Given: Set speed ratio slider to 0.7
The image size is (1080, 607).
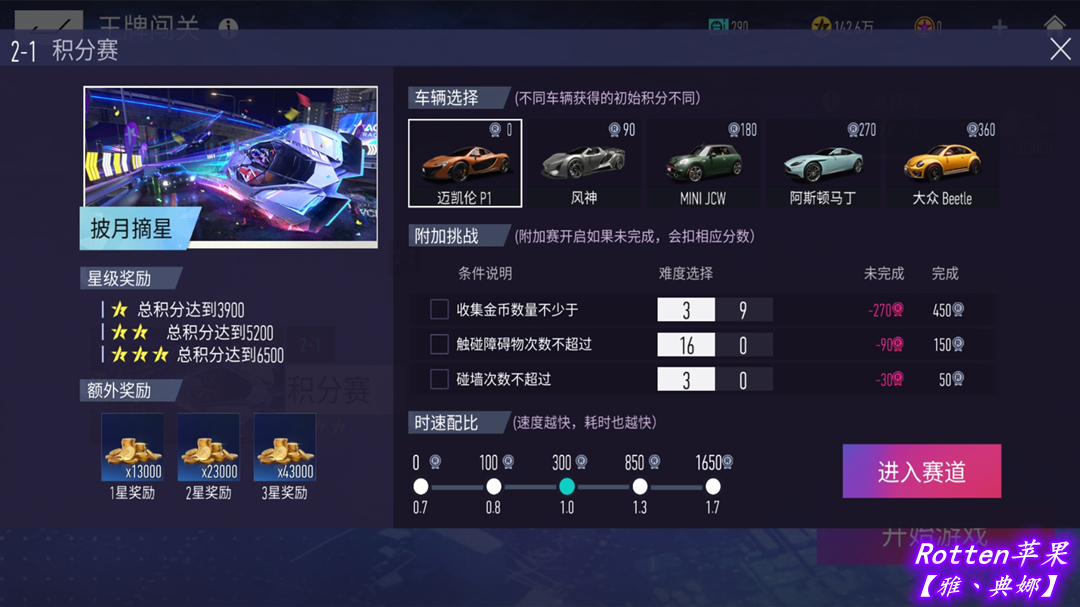Looking at the screenshot, I should (x=421, y=486).
